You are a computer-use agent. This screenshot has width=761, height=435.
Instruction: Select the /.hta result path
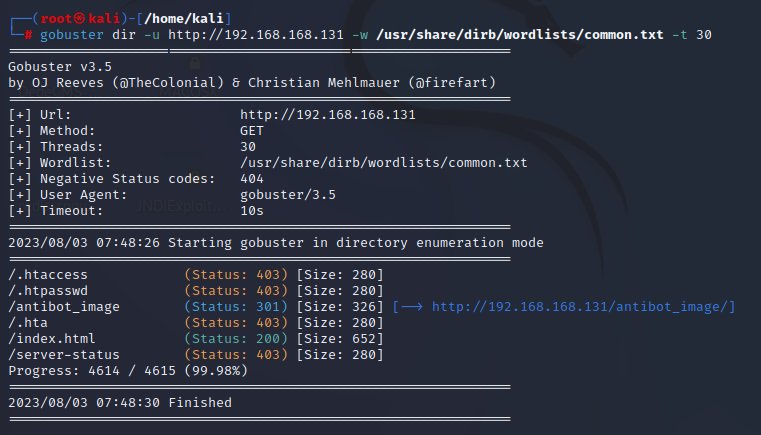28,323
